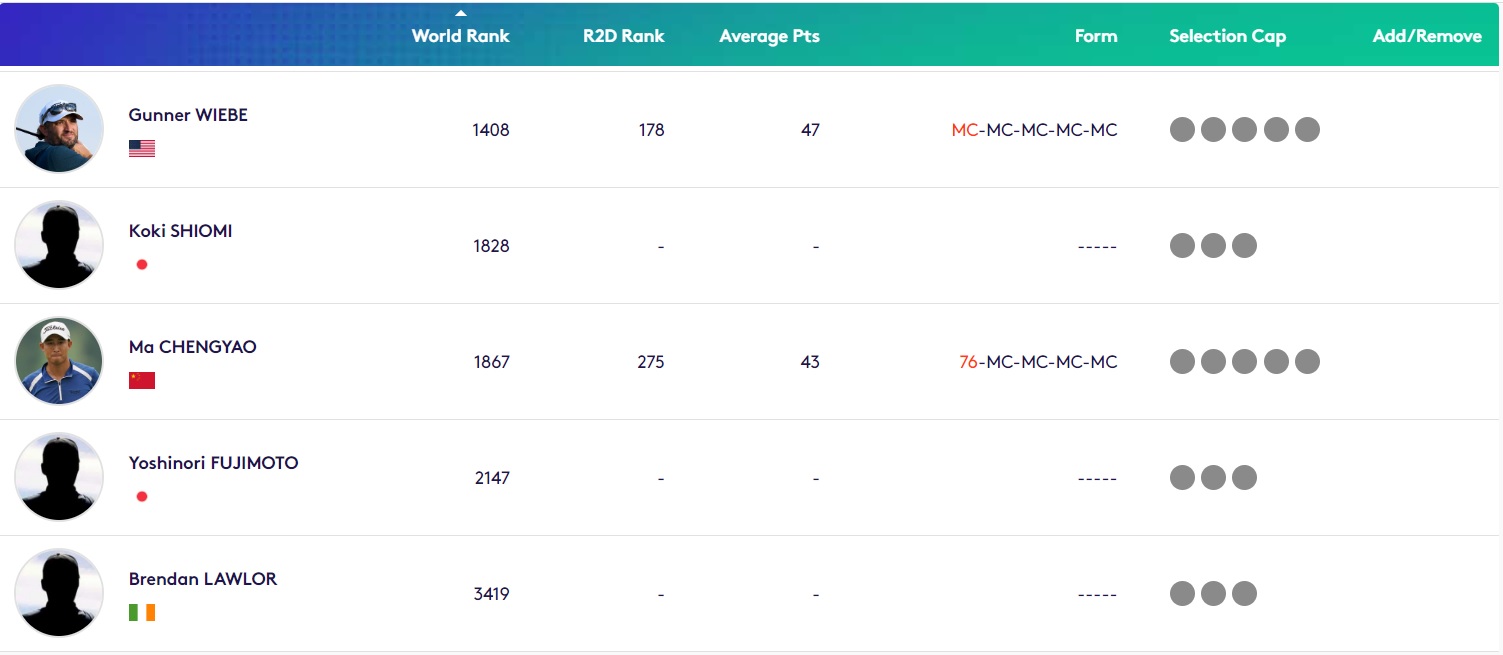1503x655 pixels.
Task: Click the Form column header
Action: pyautogui.click(x=1095, y=36)
